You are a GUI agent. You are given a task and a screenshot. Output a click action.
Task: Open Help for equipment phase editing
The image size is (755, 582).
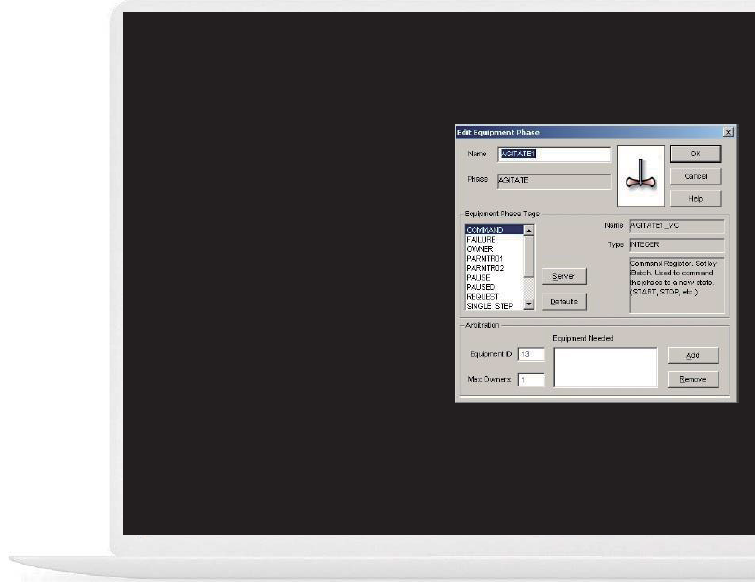tap(696, 198)
